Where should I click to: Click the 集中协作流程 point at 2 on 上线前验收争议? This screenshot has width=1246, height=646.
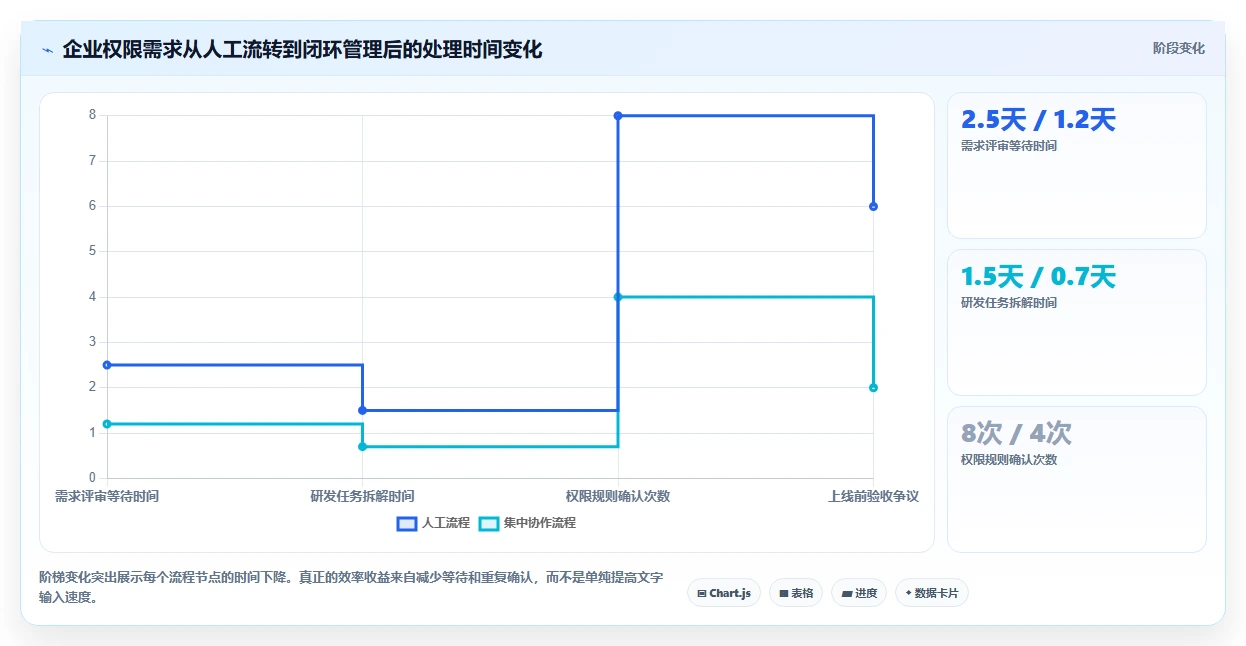pyautogui.click(x=873, y=387)
